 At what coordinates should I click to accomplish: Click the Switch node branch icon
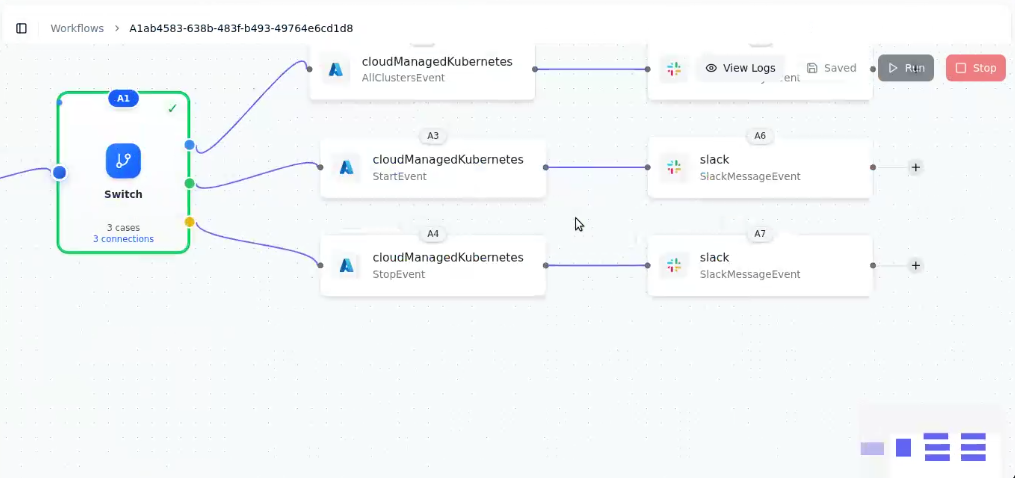(x=123, y=161)
